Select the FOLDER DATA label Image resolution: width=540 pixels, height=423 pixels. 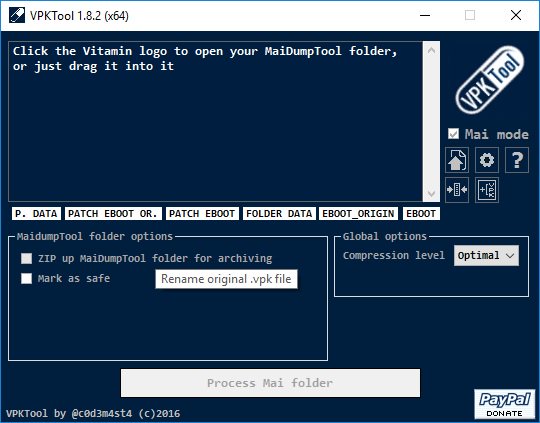tap(279, 214)
